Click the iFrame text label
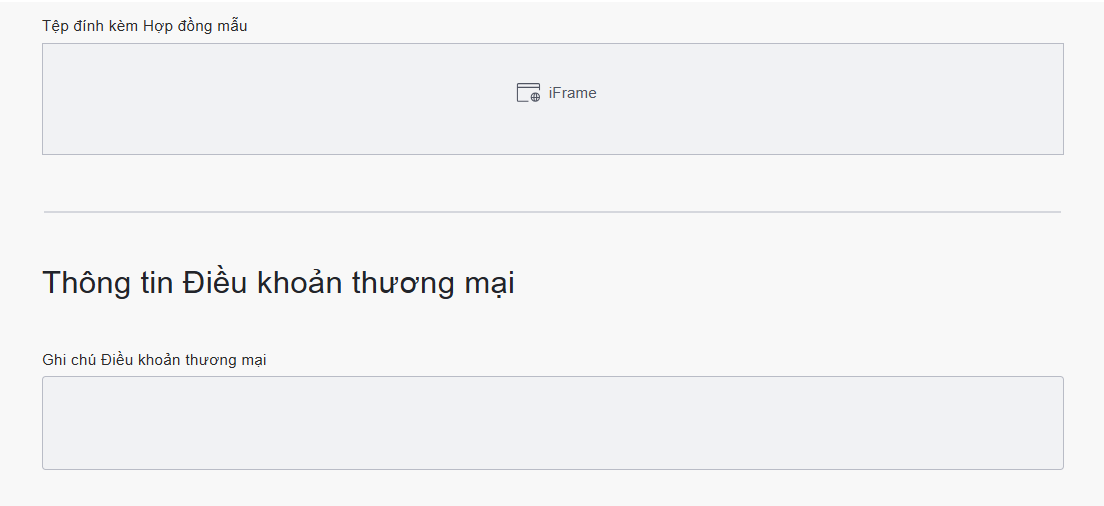This screenshot has width=1104, height=506. tap(572, 93)
